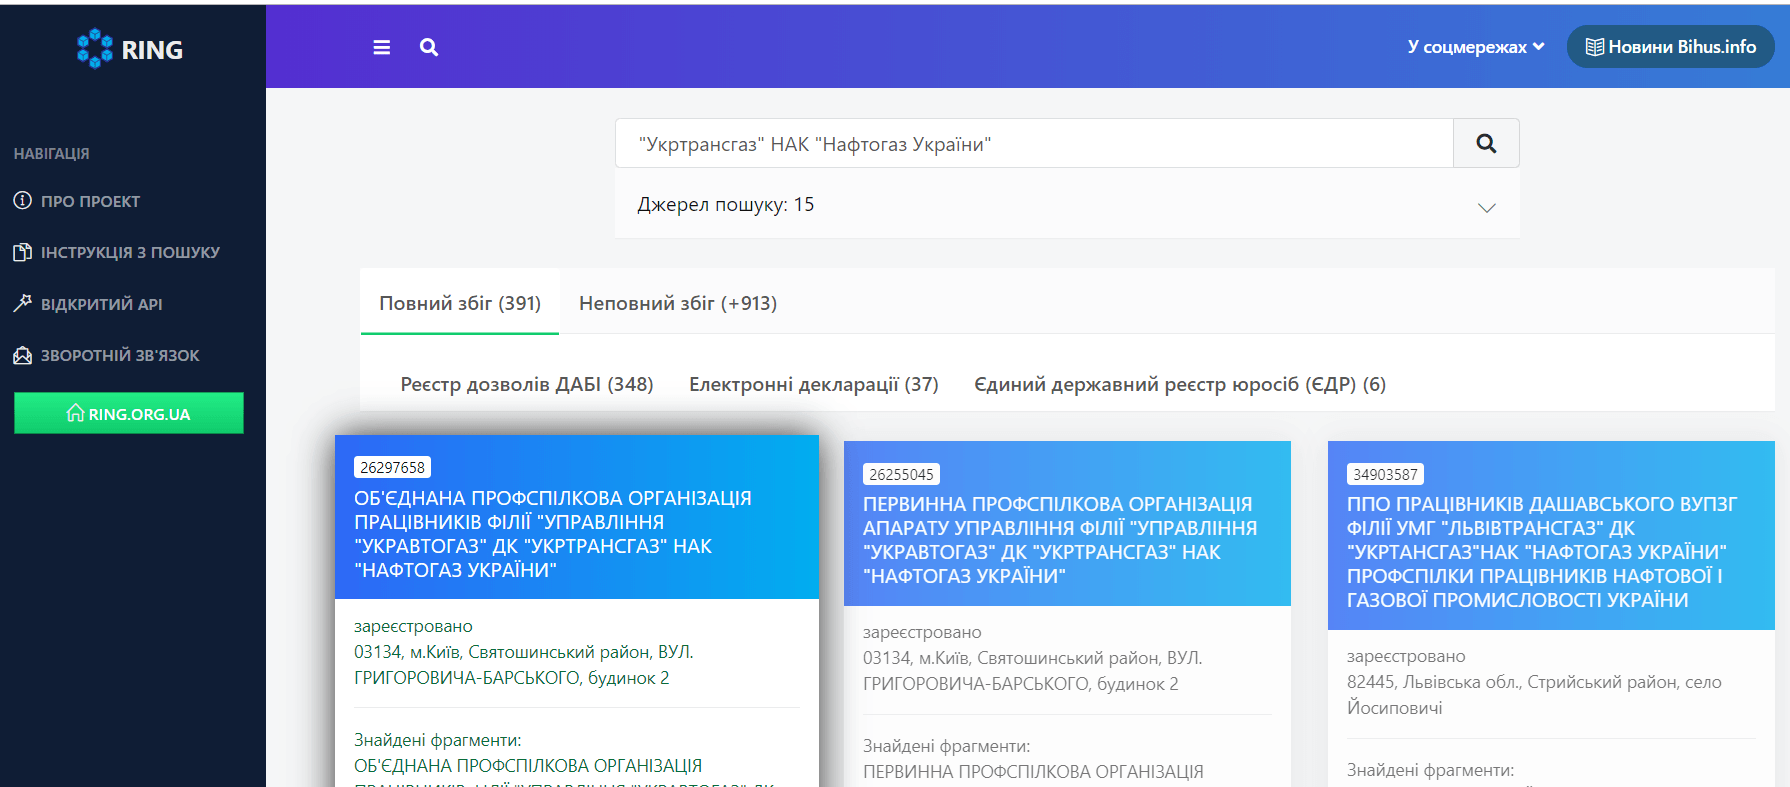The width and height of the screenshot is (1790, 787).
Task: Select 'Повний збіг (391)' tab
Action: [460, 303]
